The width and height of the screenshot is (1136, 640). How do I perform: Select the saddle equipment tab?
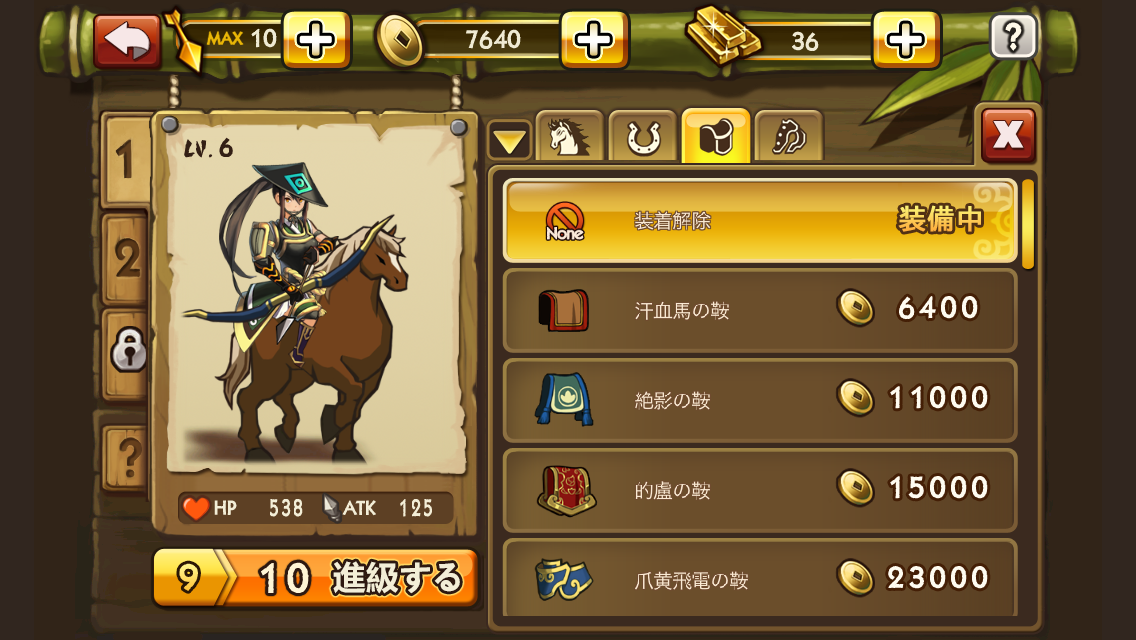pos(716,136)
